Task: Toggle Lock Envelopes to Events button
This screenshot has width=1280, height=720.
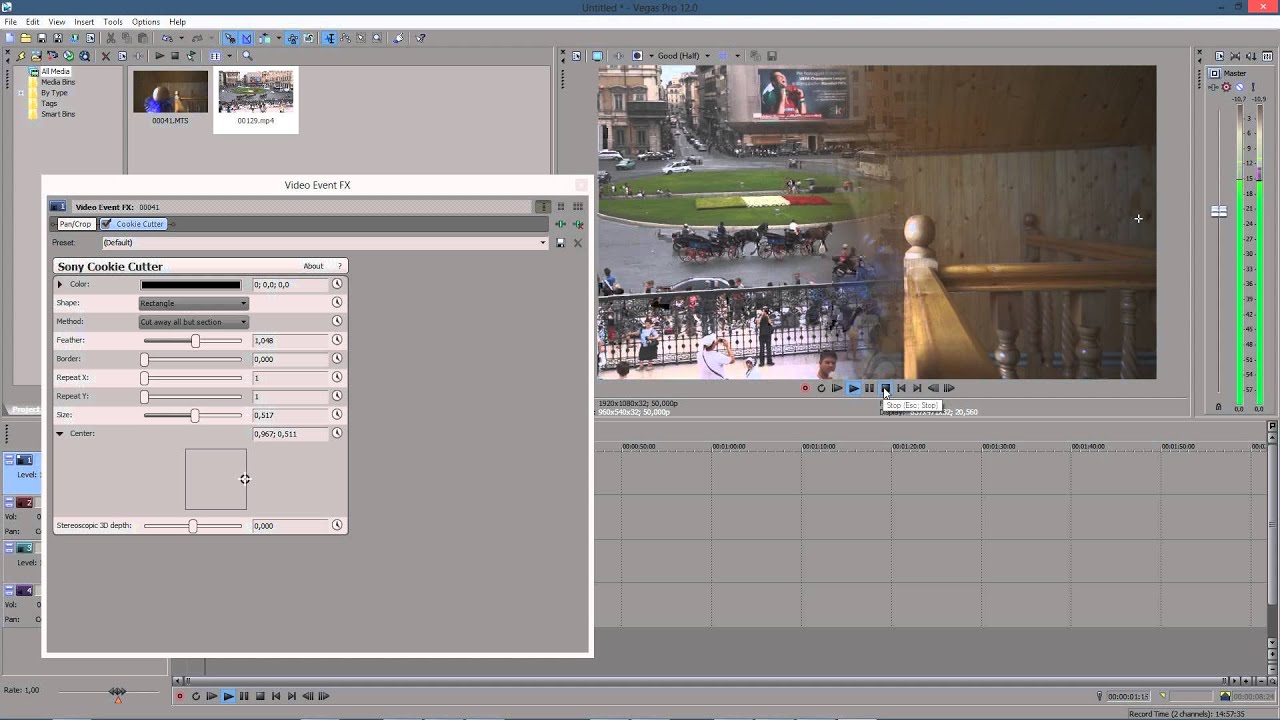Action: click(293, 38)
